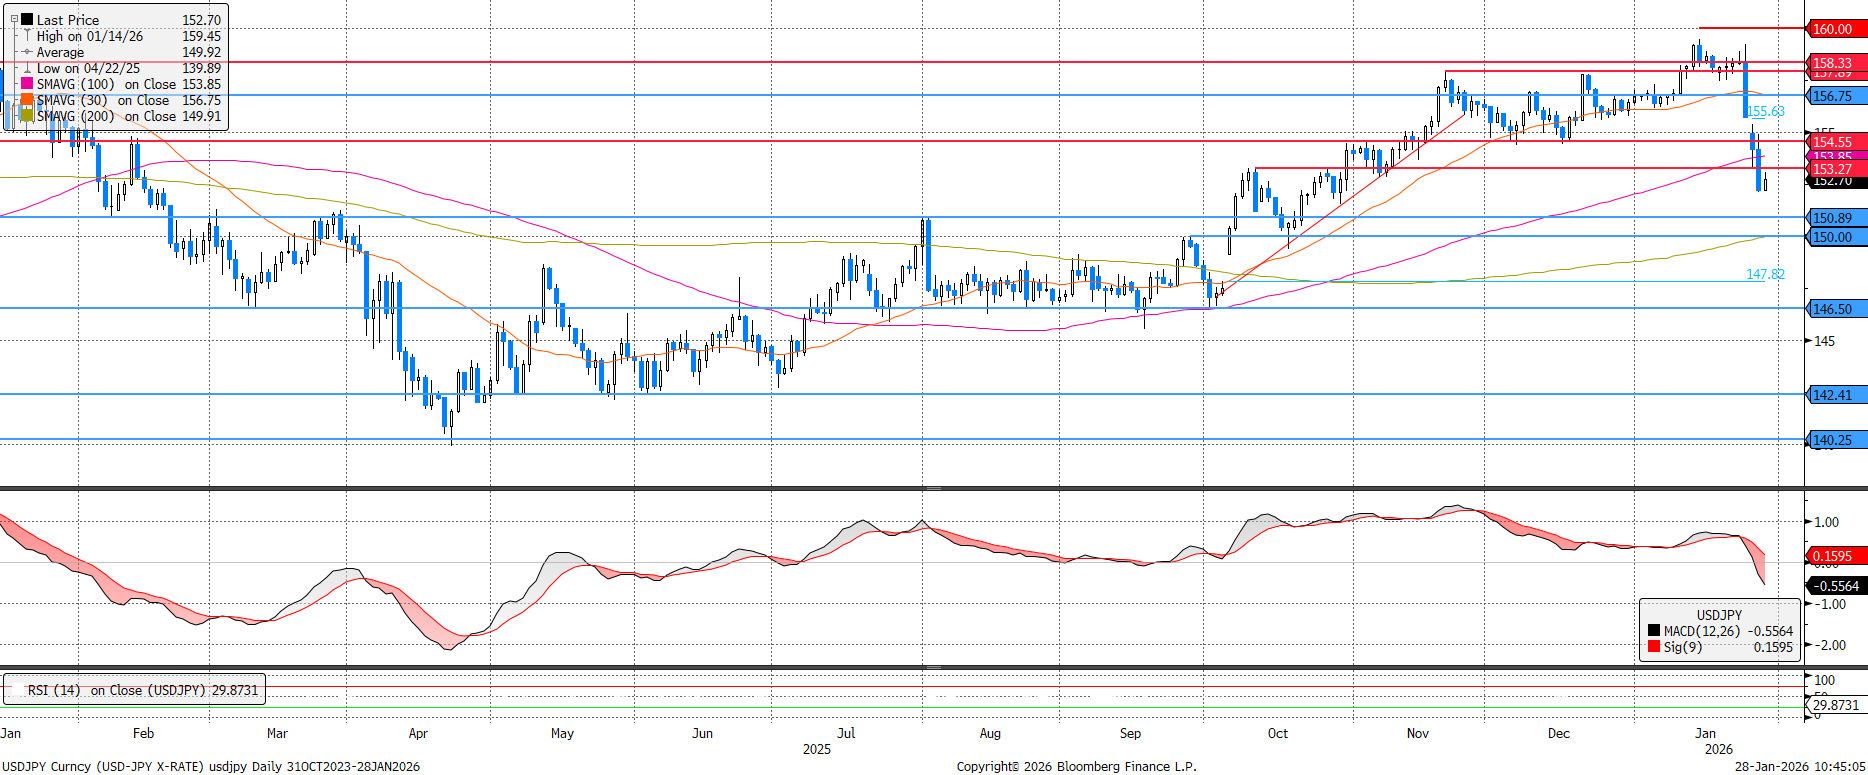Select the blue 156.75 price level tag
Screen dimensions: 1868x775
pyautogui.click(x=1836, y=96)
